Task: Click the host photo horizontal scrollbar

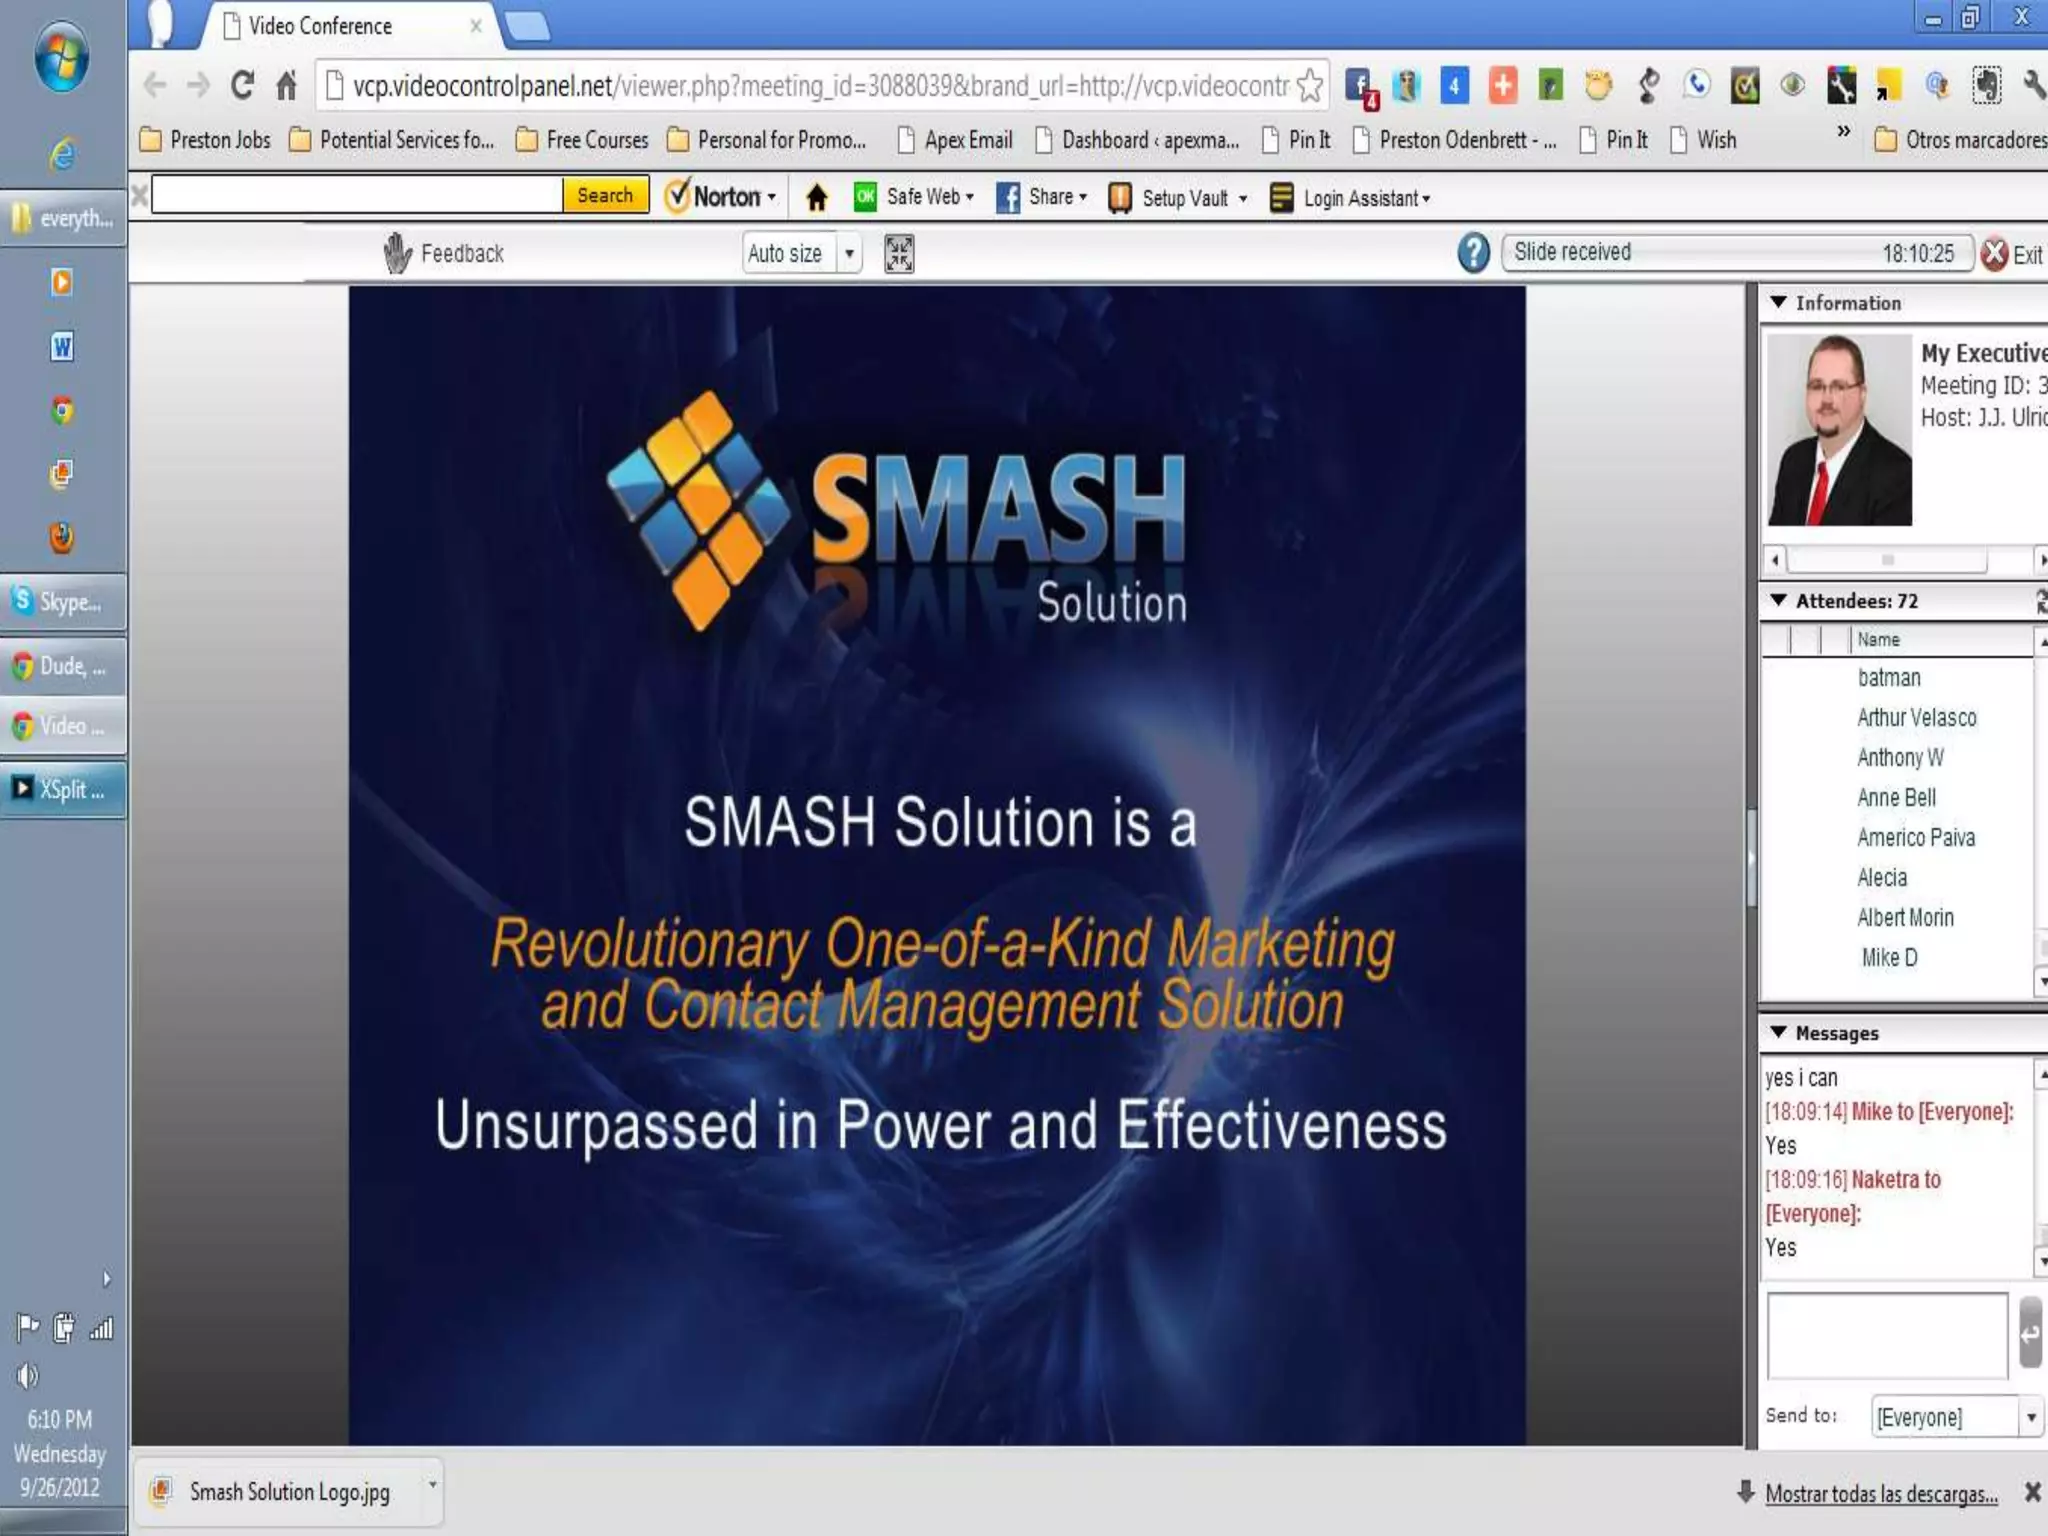Action: pos(1886,560)
